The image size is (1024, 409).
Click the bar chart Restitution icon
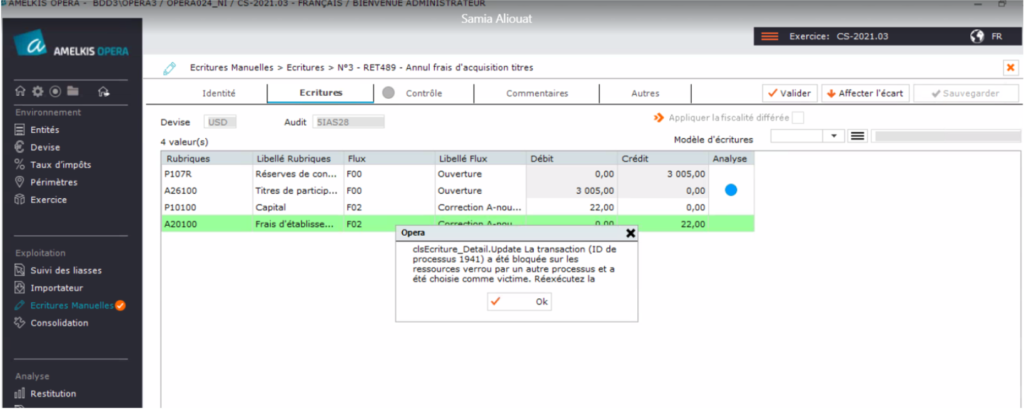[20, 393]
